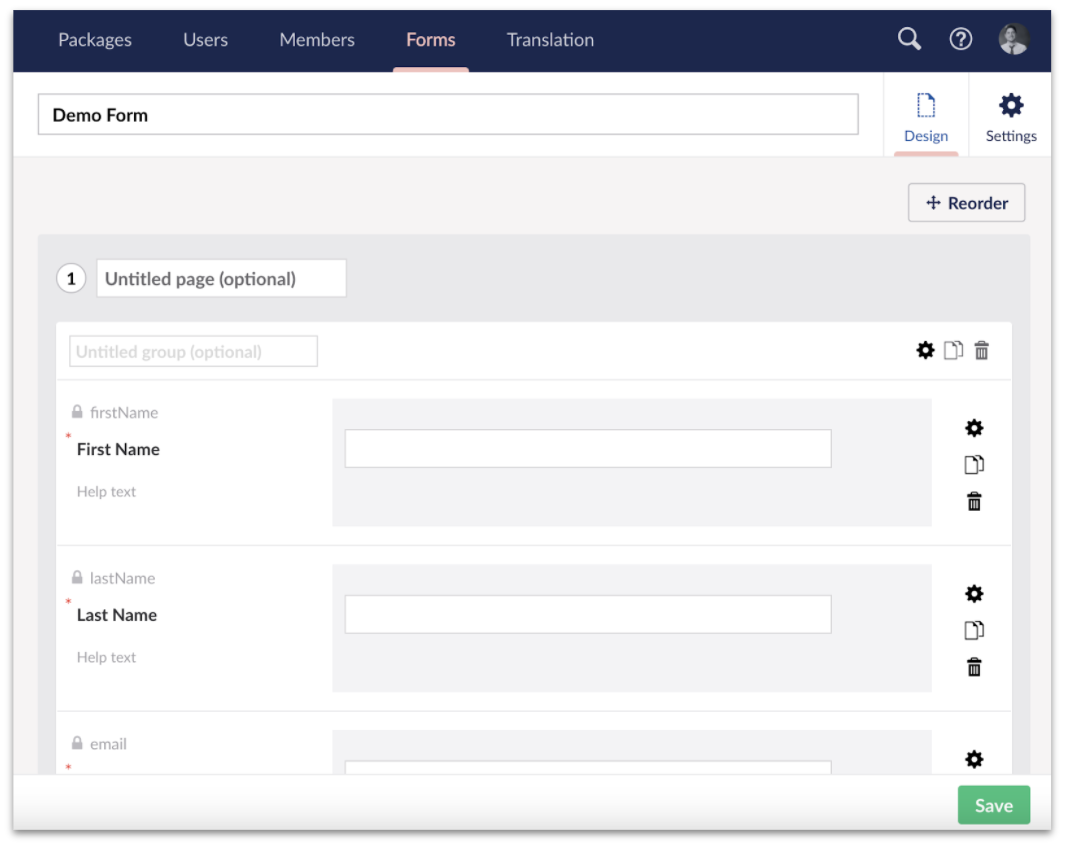Image resolution: width=1070 pixels, height=850 pixels.
Task: Delete the Last Name field
Action: 974,668
